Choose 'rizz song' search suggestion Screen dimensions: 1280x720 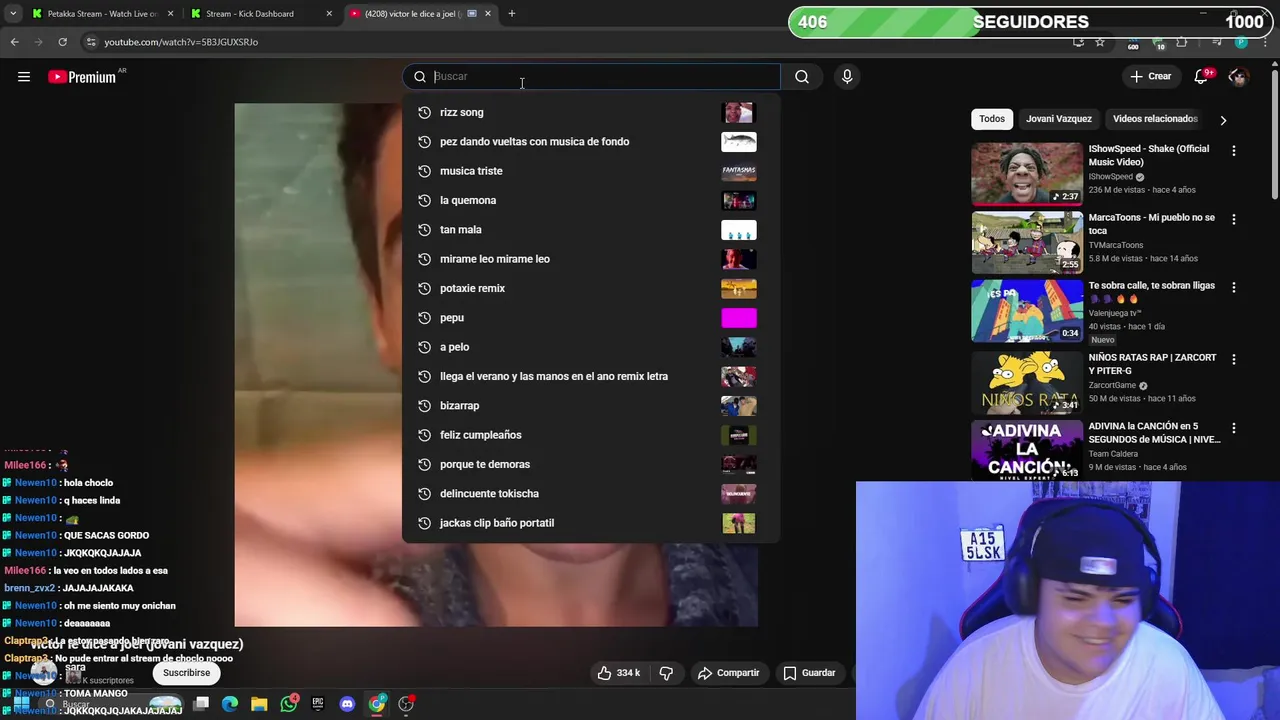tap(591, 112)
